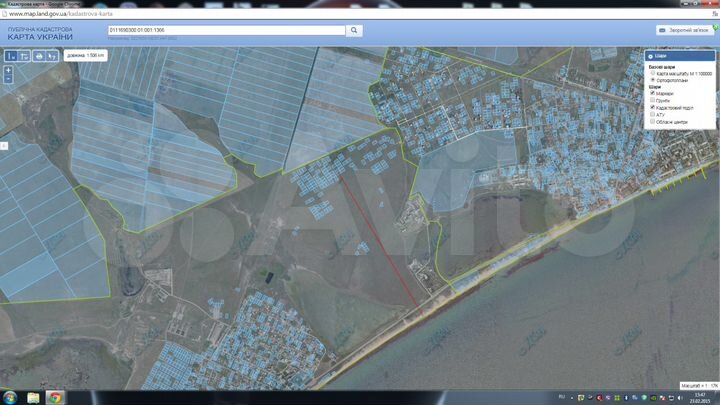
Task: Enable the АТУ layer checkbox
Action: pyautogui.click(x=652, y=115)
